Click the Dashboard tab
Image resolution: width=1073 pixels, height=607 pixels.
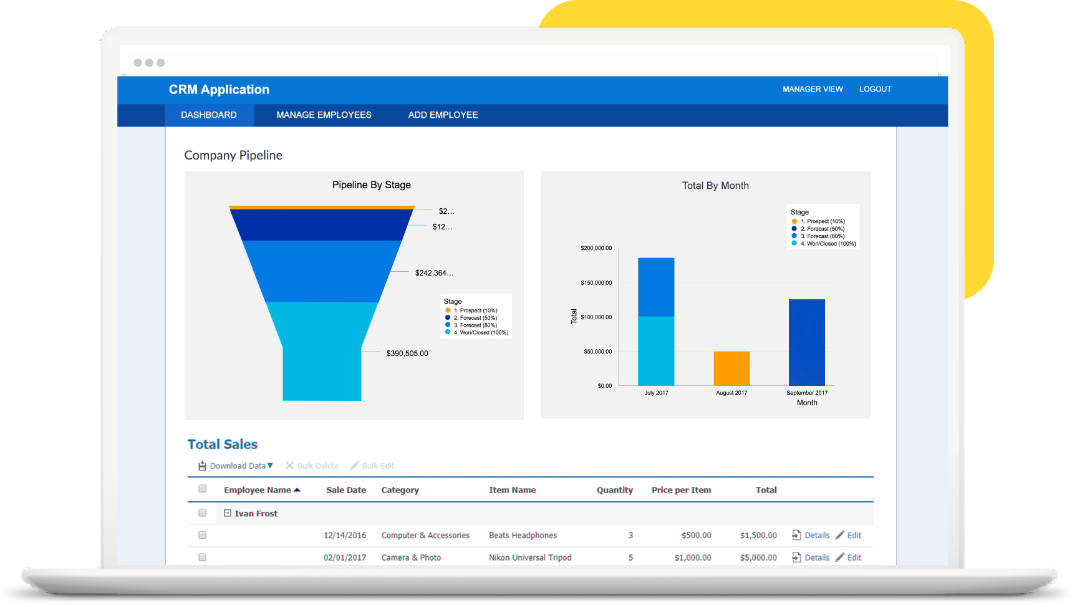[208, 114]
